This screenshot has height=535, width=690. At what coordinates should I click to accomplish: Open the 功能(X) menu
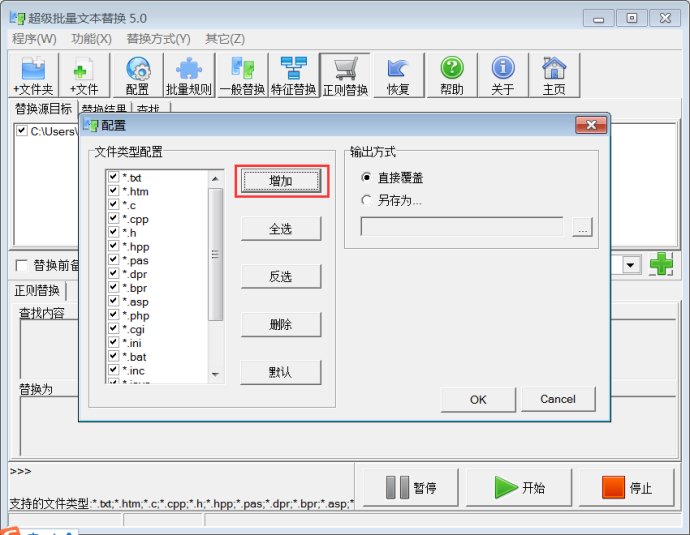click(91, 38)
